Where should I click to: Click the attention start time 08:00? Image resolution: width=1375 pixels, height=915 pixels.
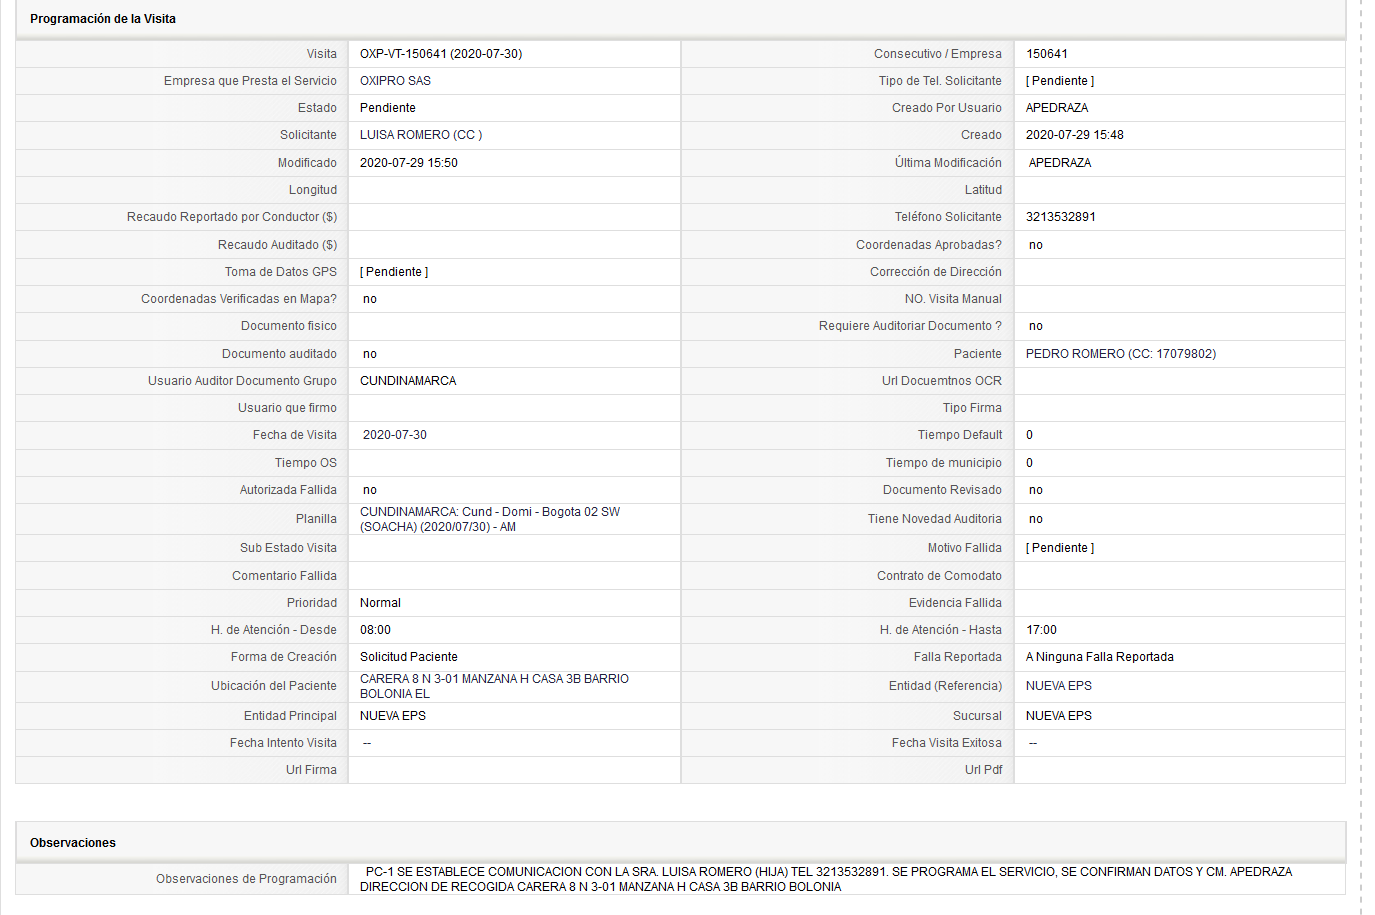point(376,630)
